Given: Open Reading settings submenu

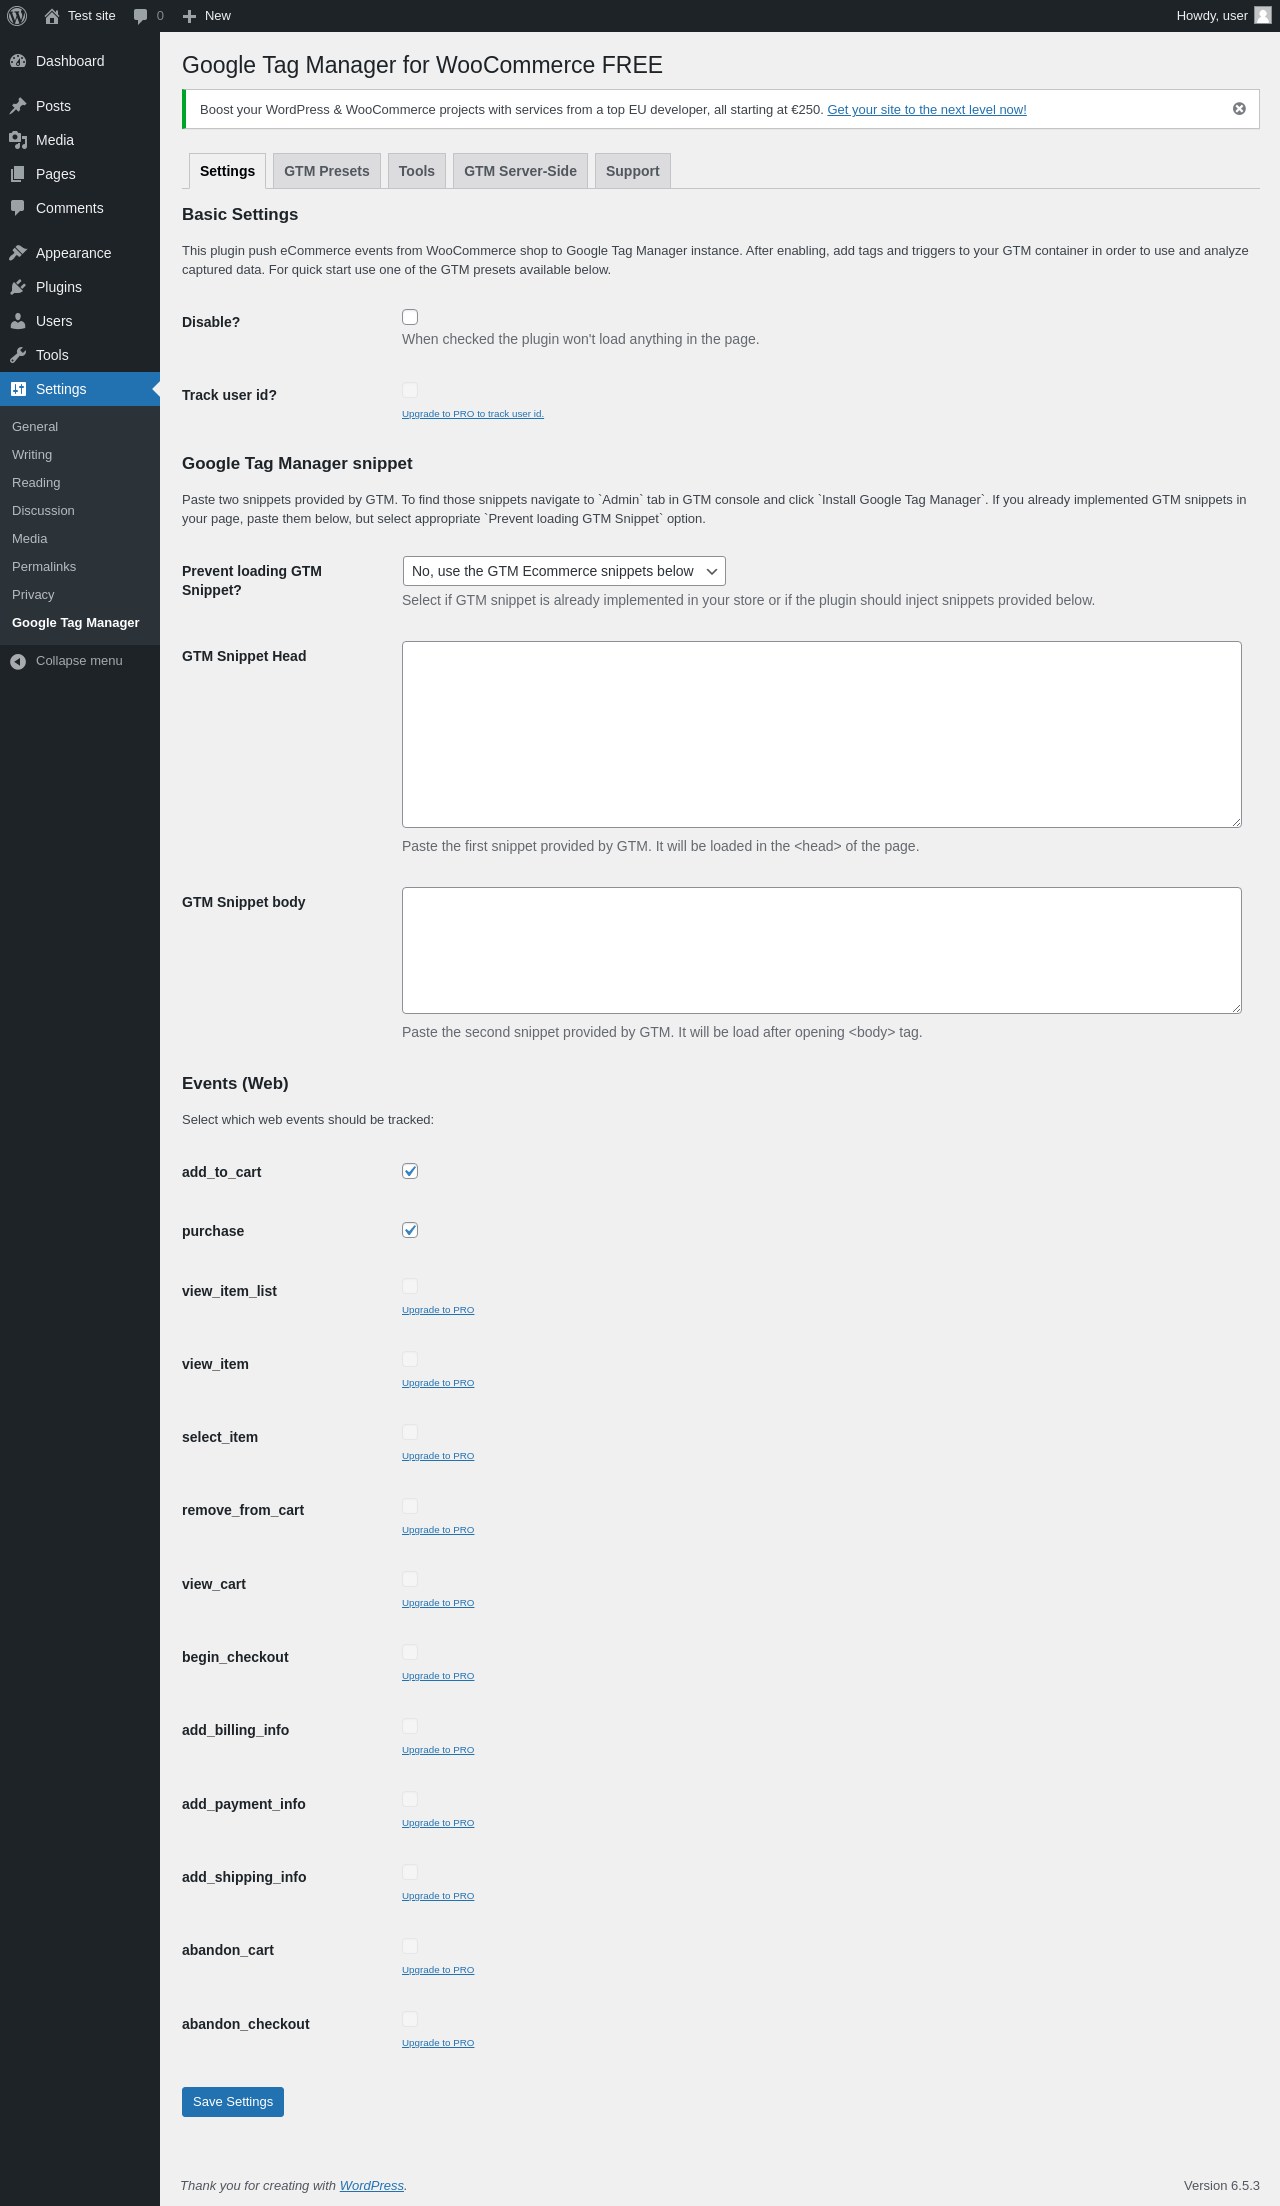Looking at the screenshot, I should (x=36, y=482).
